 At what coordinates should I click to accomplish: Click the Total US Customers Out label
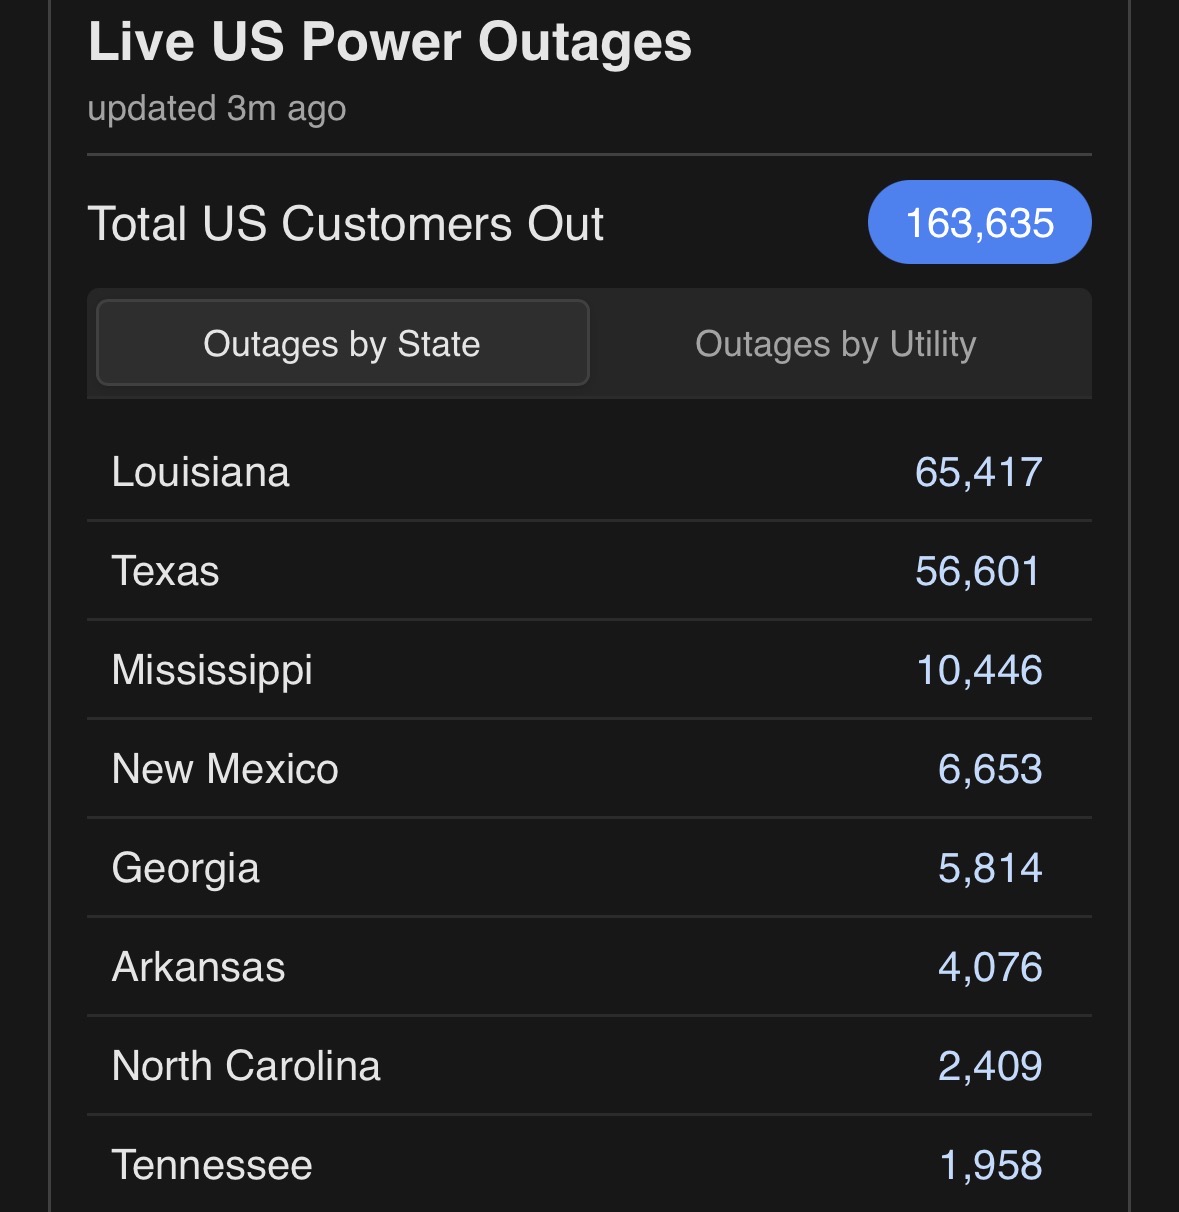(346, 224)
